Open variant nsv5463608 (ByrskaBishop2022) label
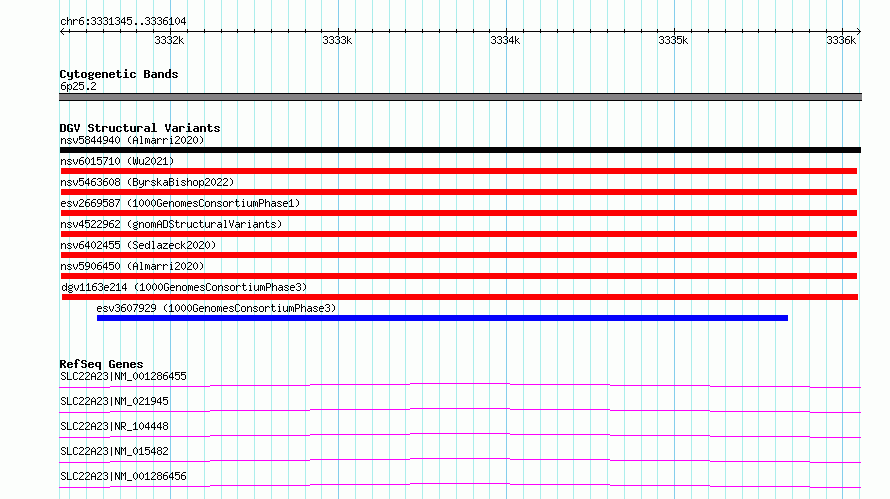The width and height of the screenshot is (890, 499). (x=147, y=182)
